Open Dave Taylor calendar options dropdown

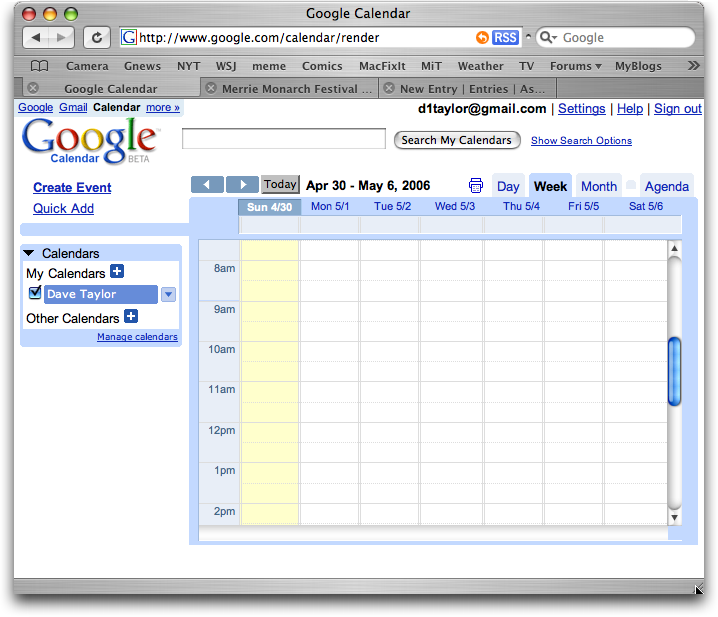pyautogui.click(x=168, y=294)
